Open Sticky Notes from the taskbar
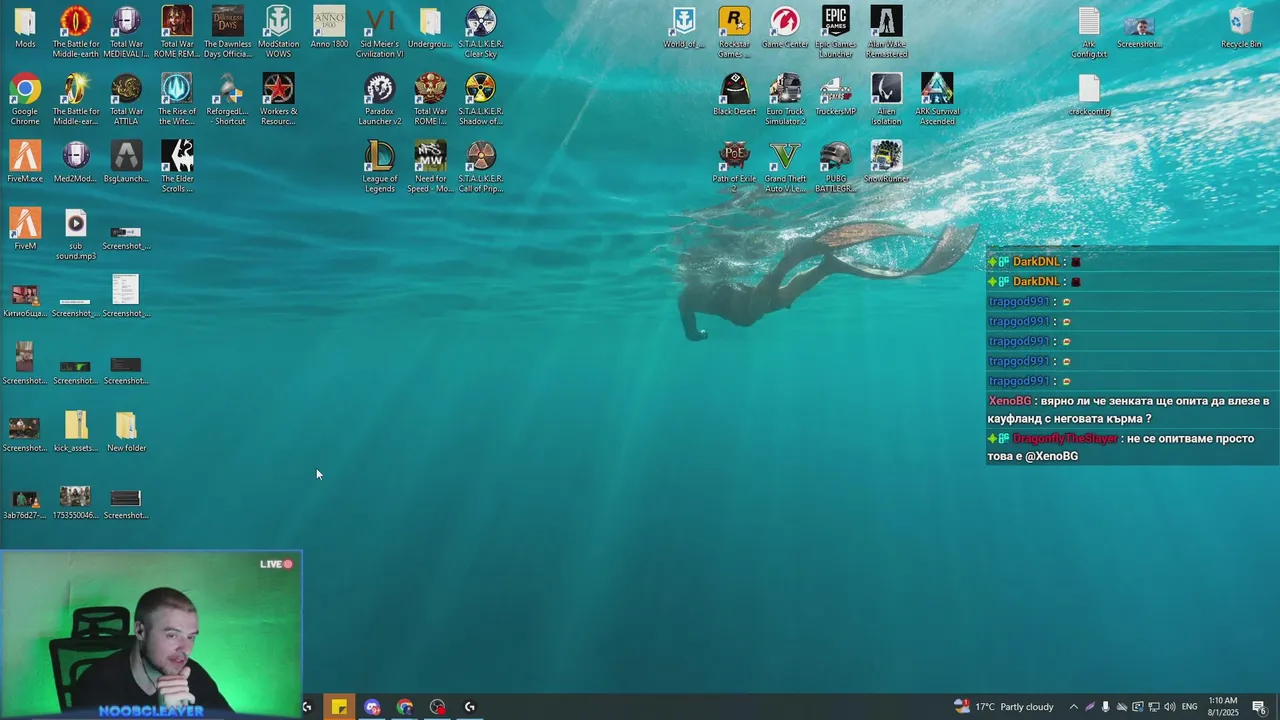Image resolution: width=1280 pixels, height=720 pixels. point(339,707)
